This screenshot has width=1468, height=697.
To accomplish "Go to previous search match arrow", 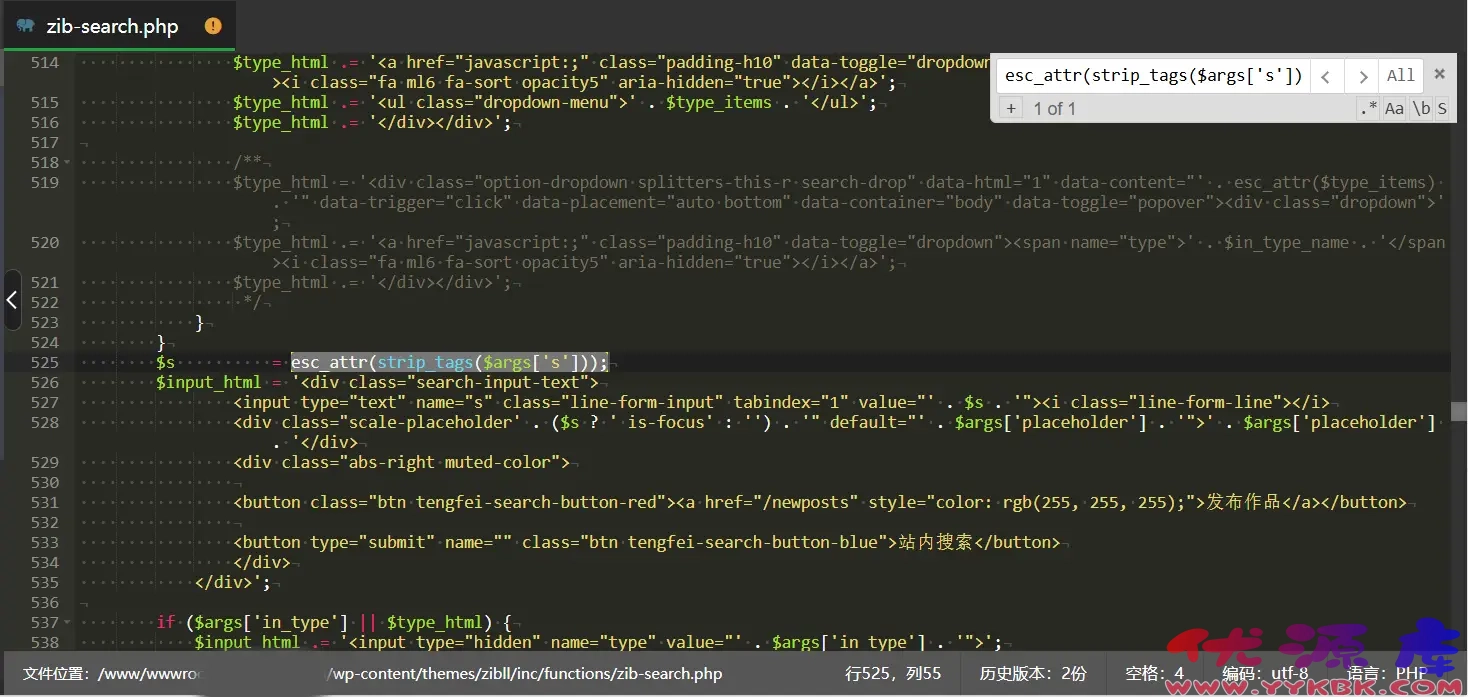I will click(1326, 75).
